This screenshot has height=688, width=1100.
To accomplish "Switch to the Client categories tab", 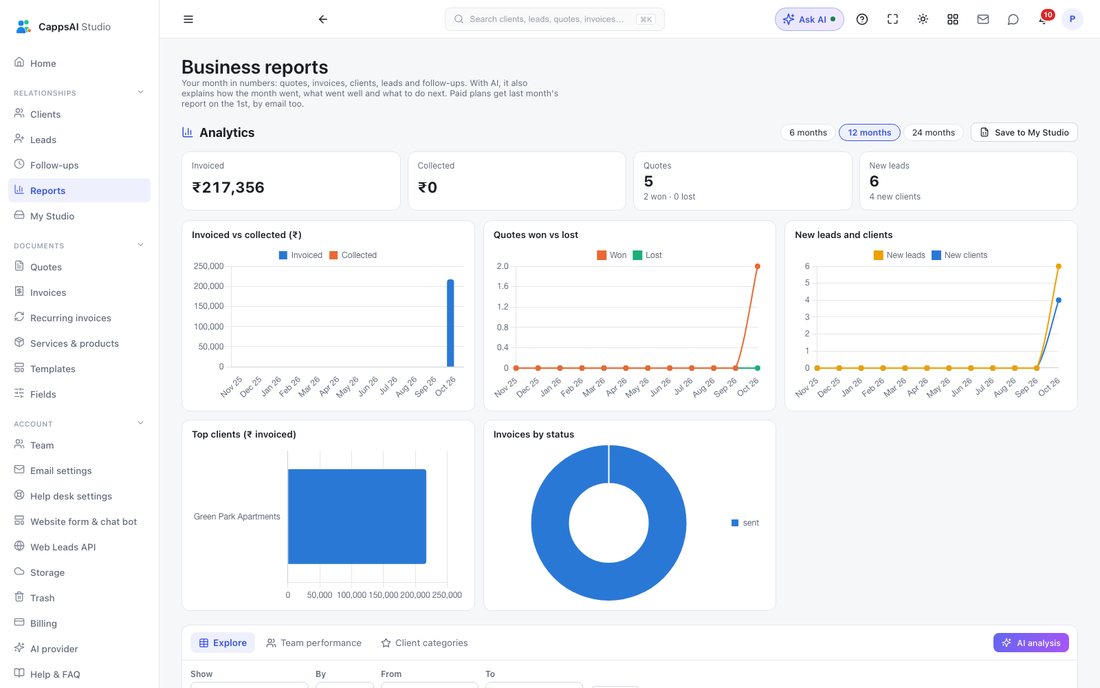I will pos(424,643).
